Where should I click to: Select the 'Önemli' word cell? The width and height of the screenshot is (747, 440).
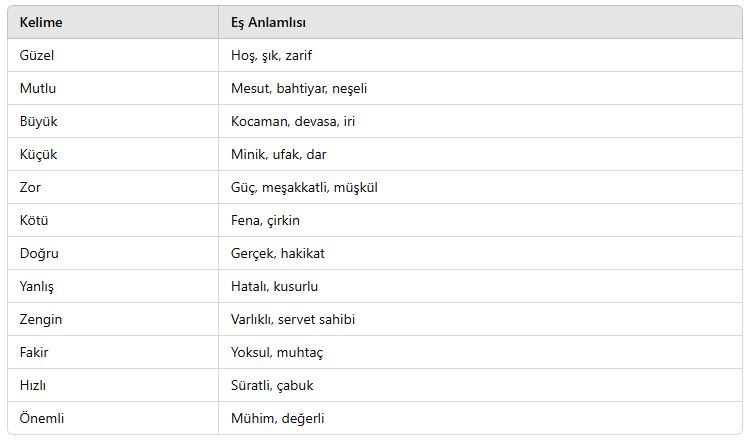[113, 418]
